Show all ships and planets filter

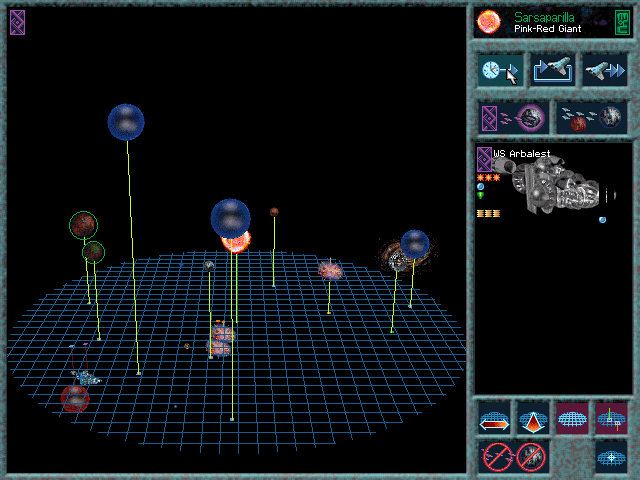tap(591, 118)
